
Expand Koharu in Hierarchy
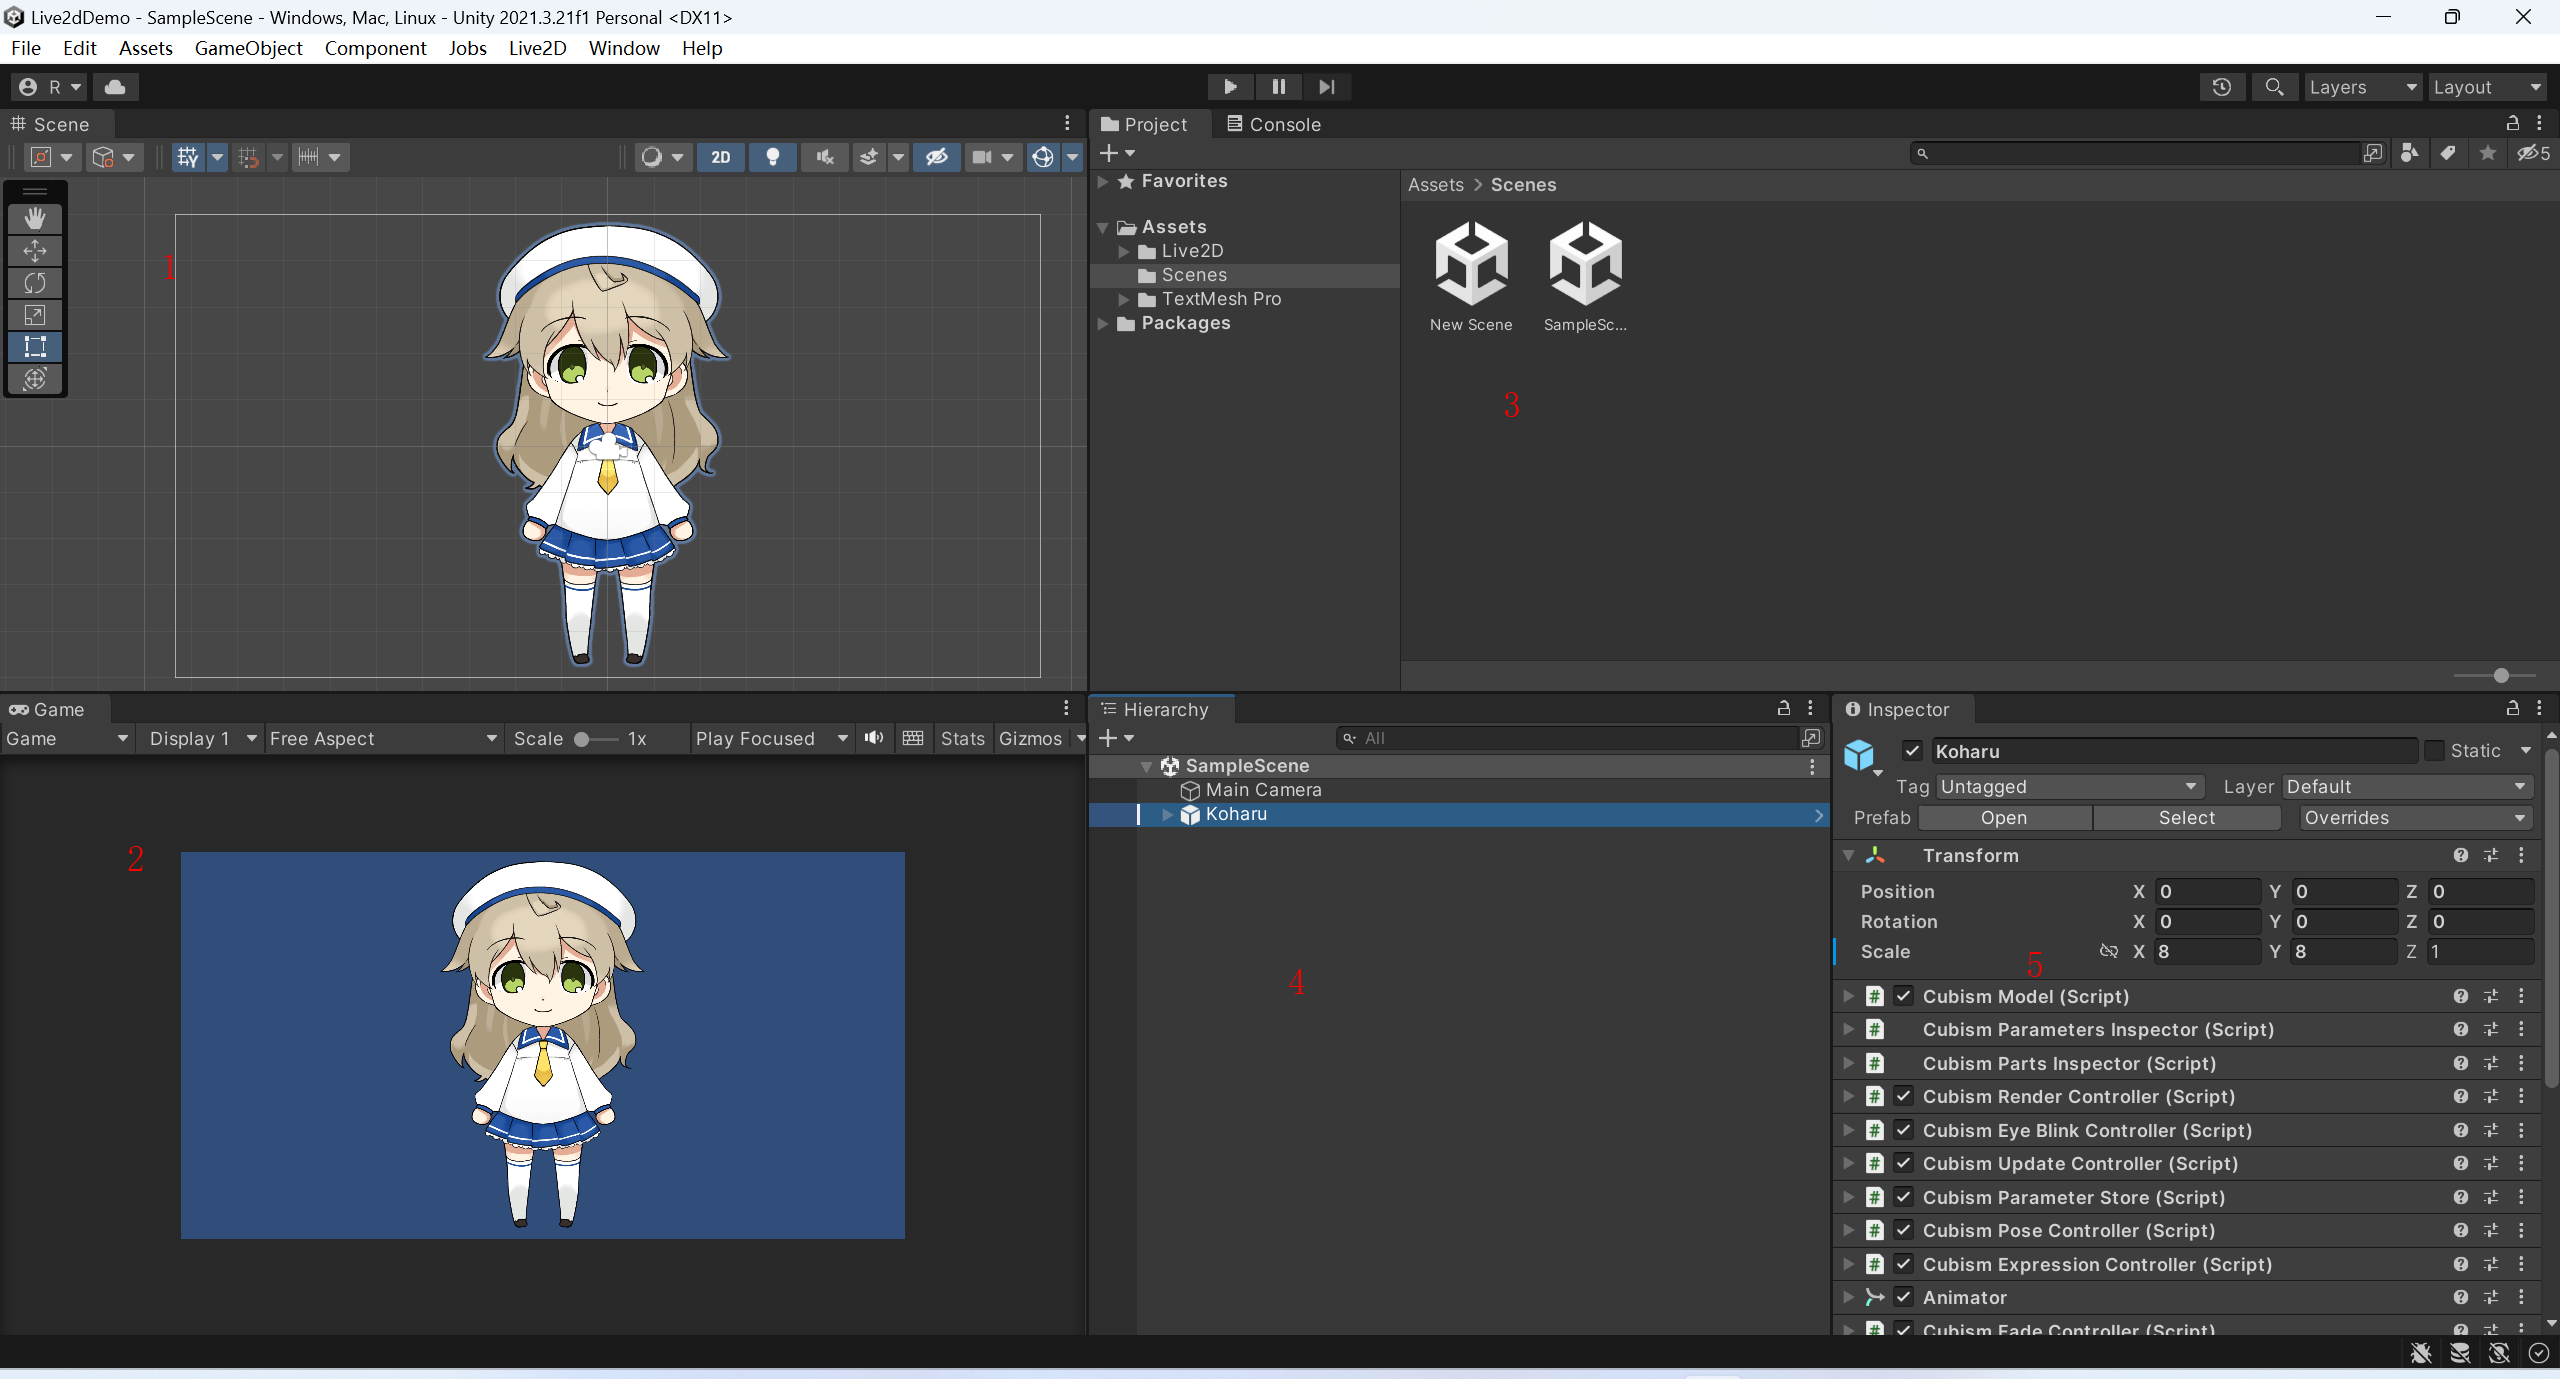coord(1166,814)
